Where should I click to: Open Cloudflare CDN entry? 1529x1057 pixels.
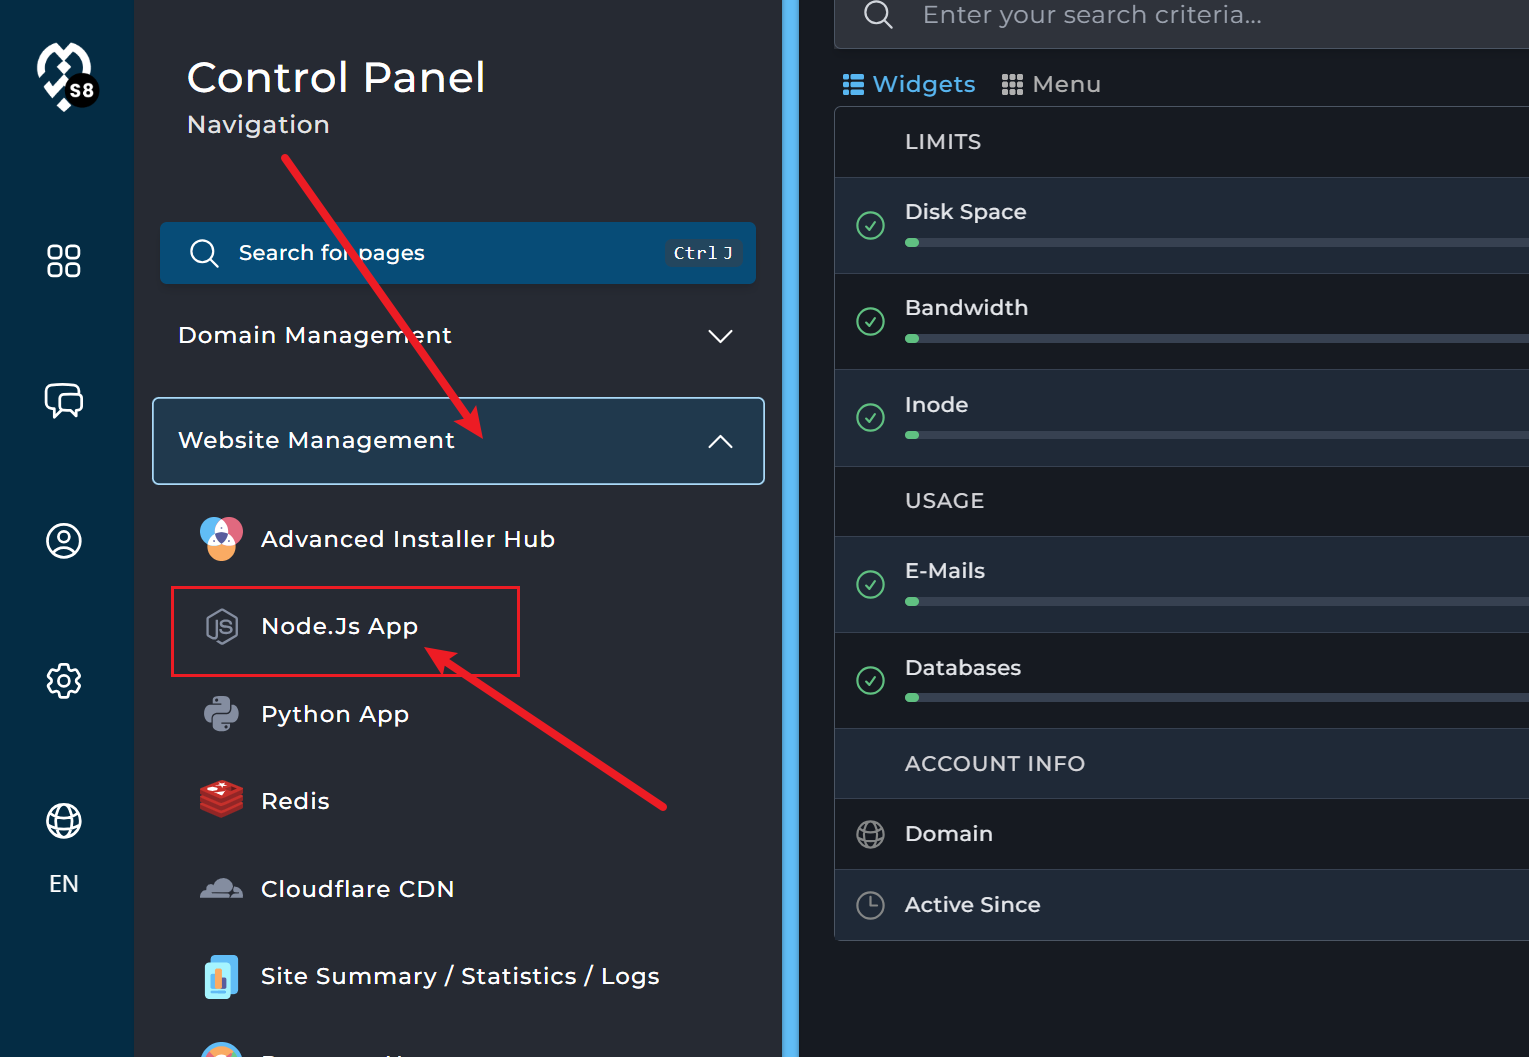click(357, 889)
